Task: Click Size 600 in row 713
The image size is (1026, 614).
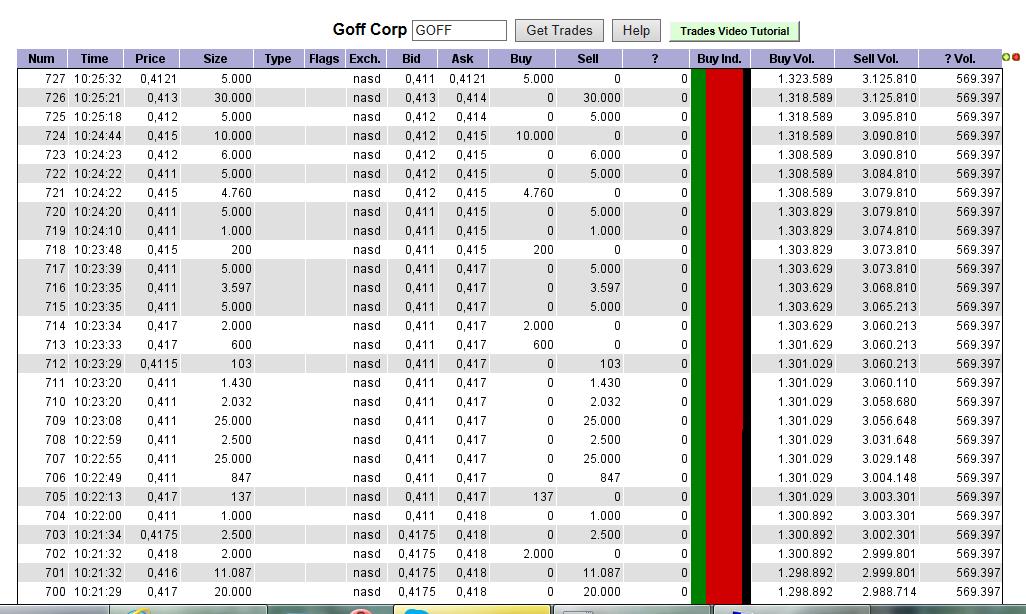Action: tap(241, 344)
